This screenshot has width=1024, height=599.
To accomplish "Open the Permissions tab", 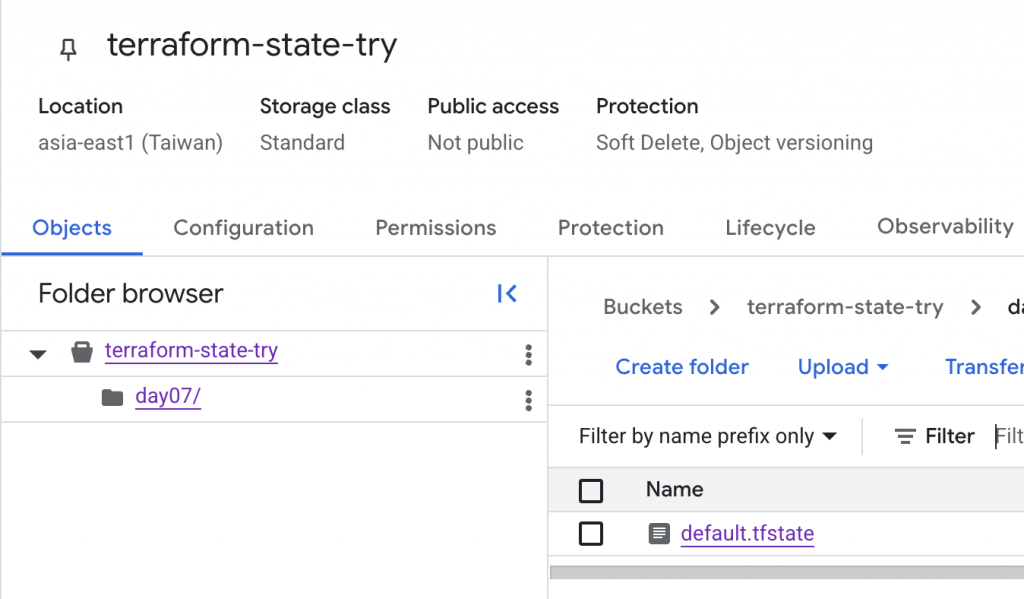I will click(x=435, y=228).
